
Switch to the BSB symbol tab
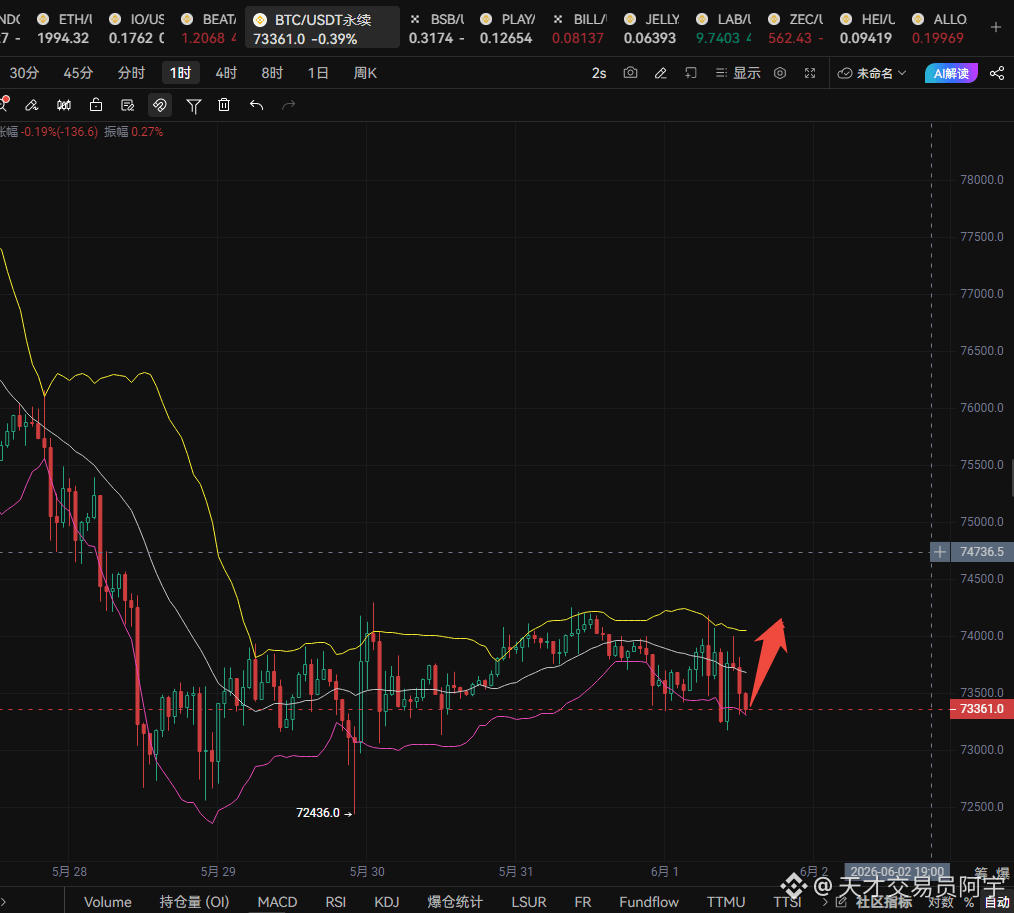point(437,28)
